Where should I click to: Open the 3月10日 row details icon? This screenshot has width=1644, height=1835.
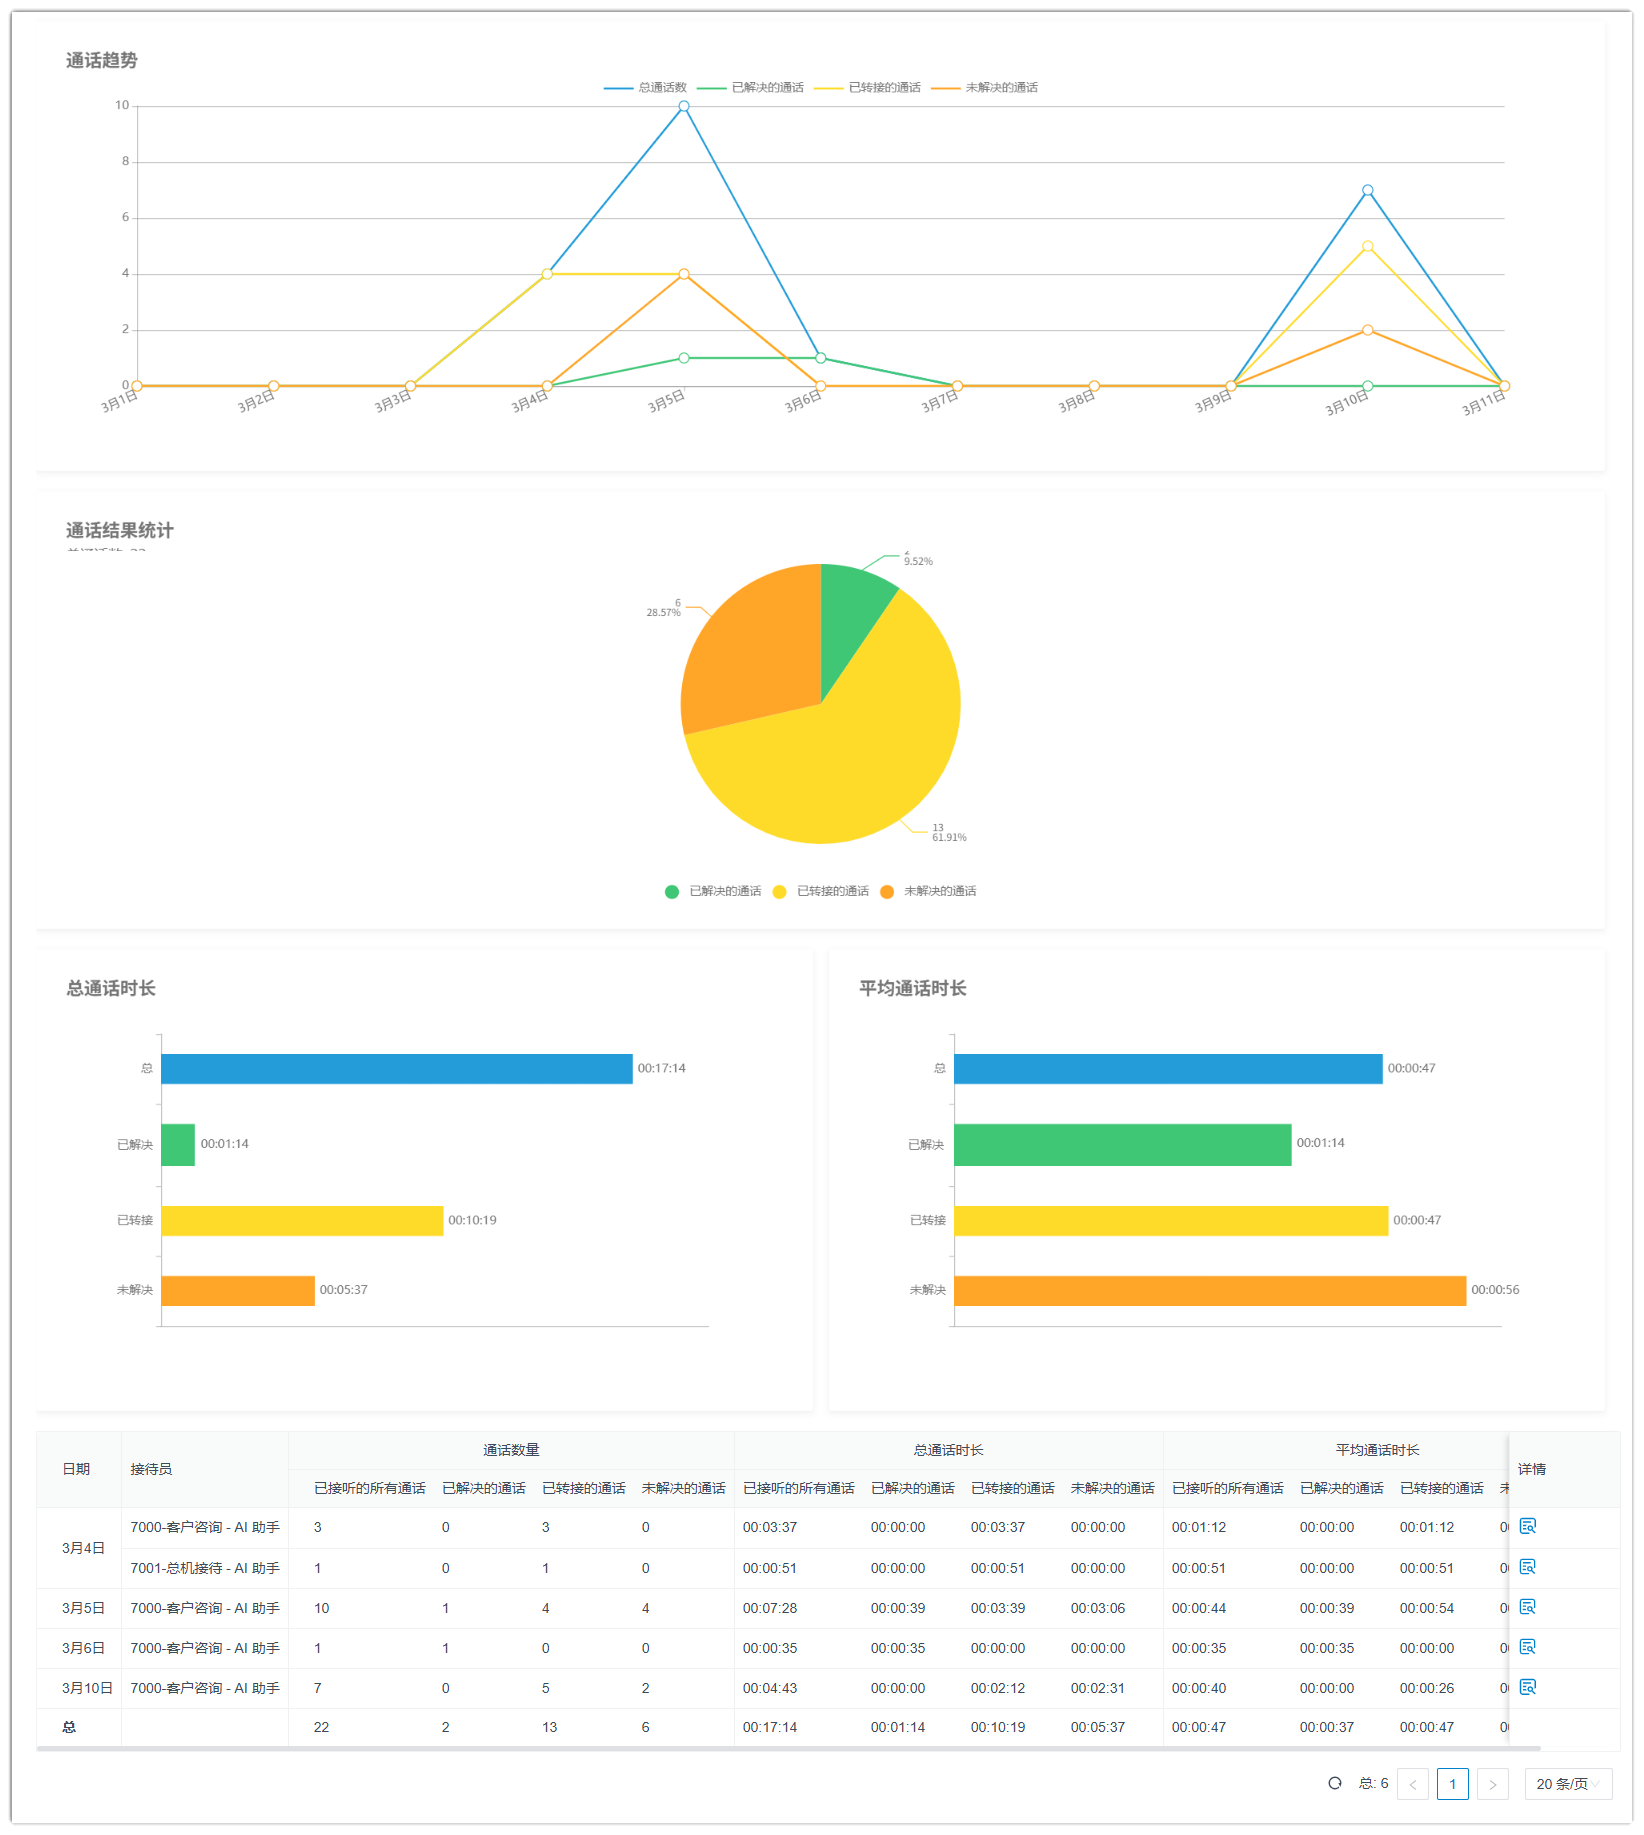pos(1527,1687)
